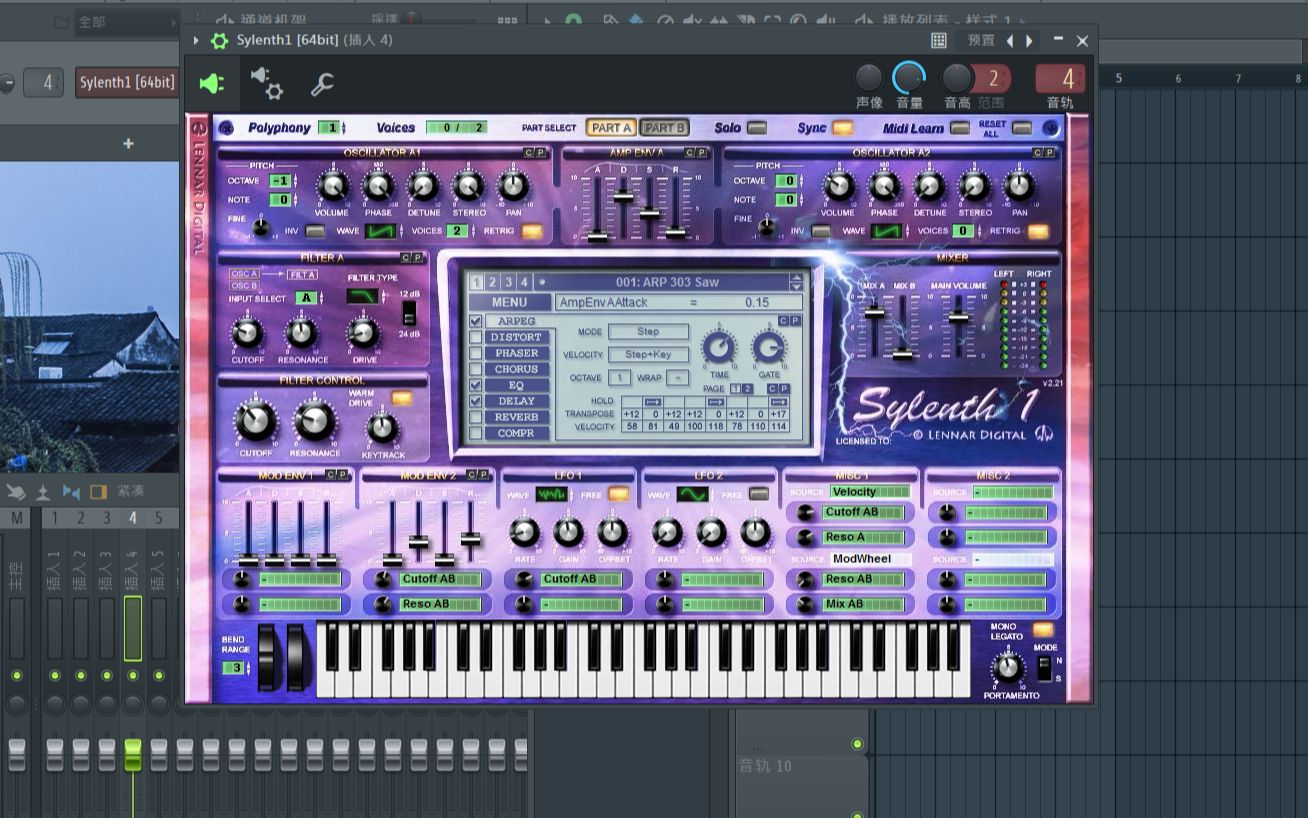Viewport: 1308px width, 818px height.
Task: Enable the REVERB effect checkbox
Action: (x=476, y=417)
